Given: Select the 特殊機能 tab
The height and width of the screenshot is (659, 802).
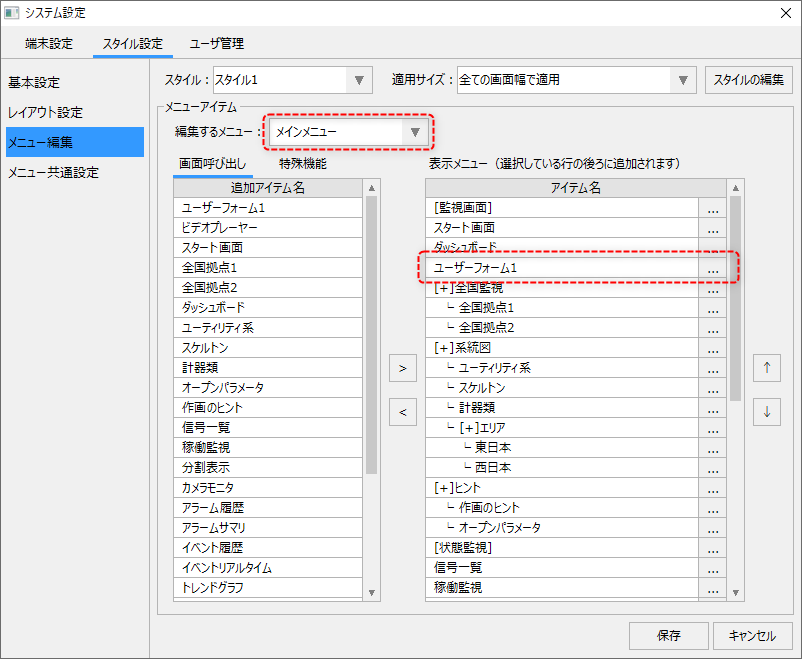Looking at the screenshot, I should click(302, 163).
